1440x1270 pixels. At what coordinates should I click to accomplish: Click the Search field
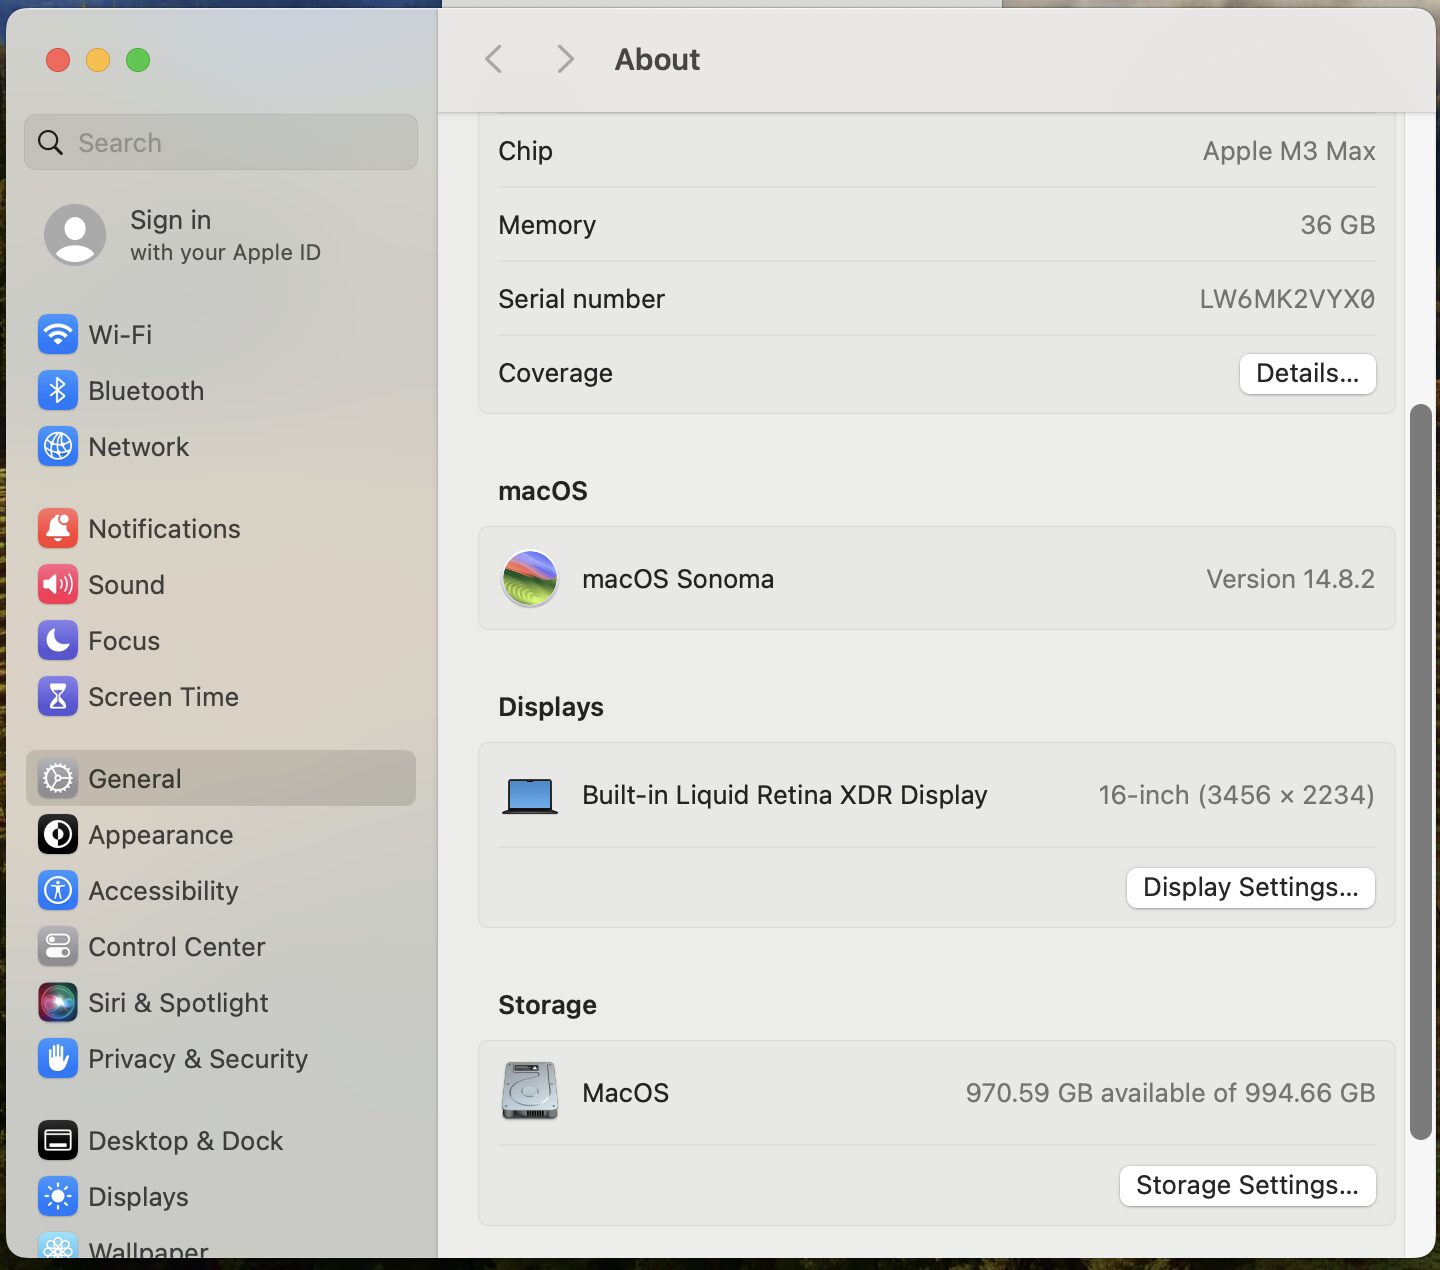pos(220,142)
